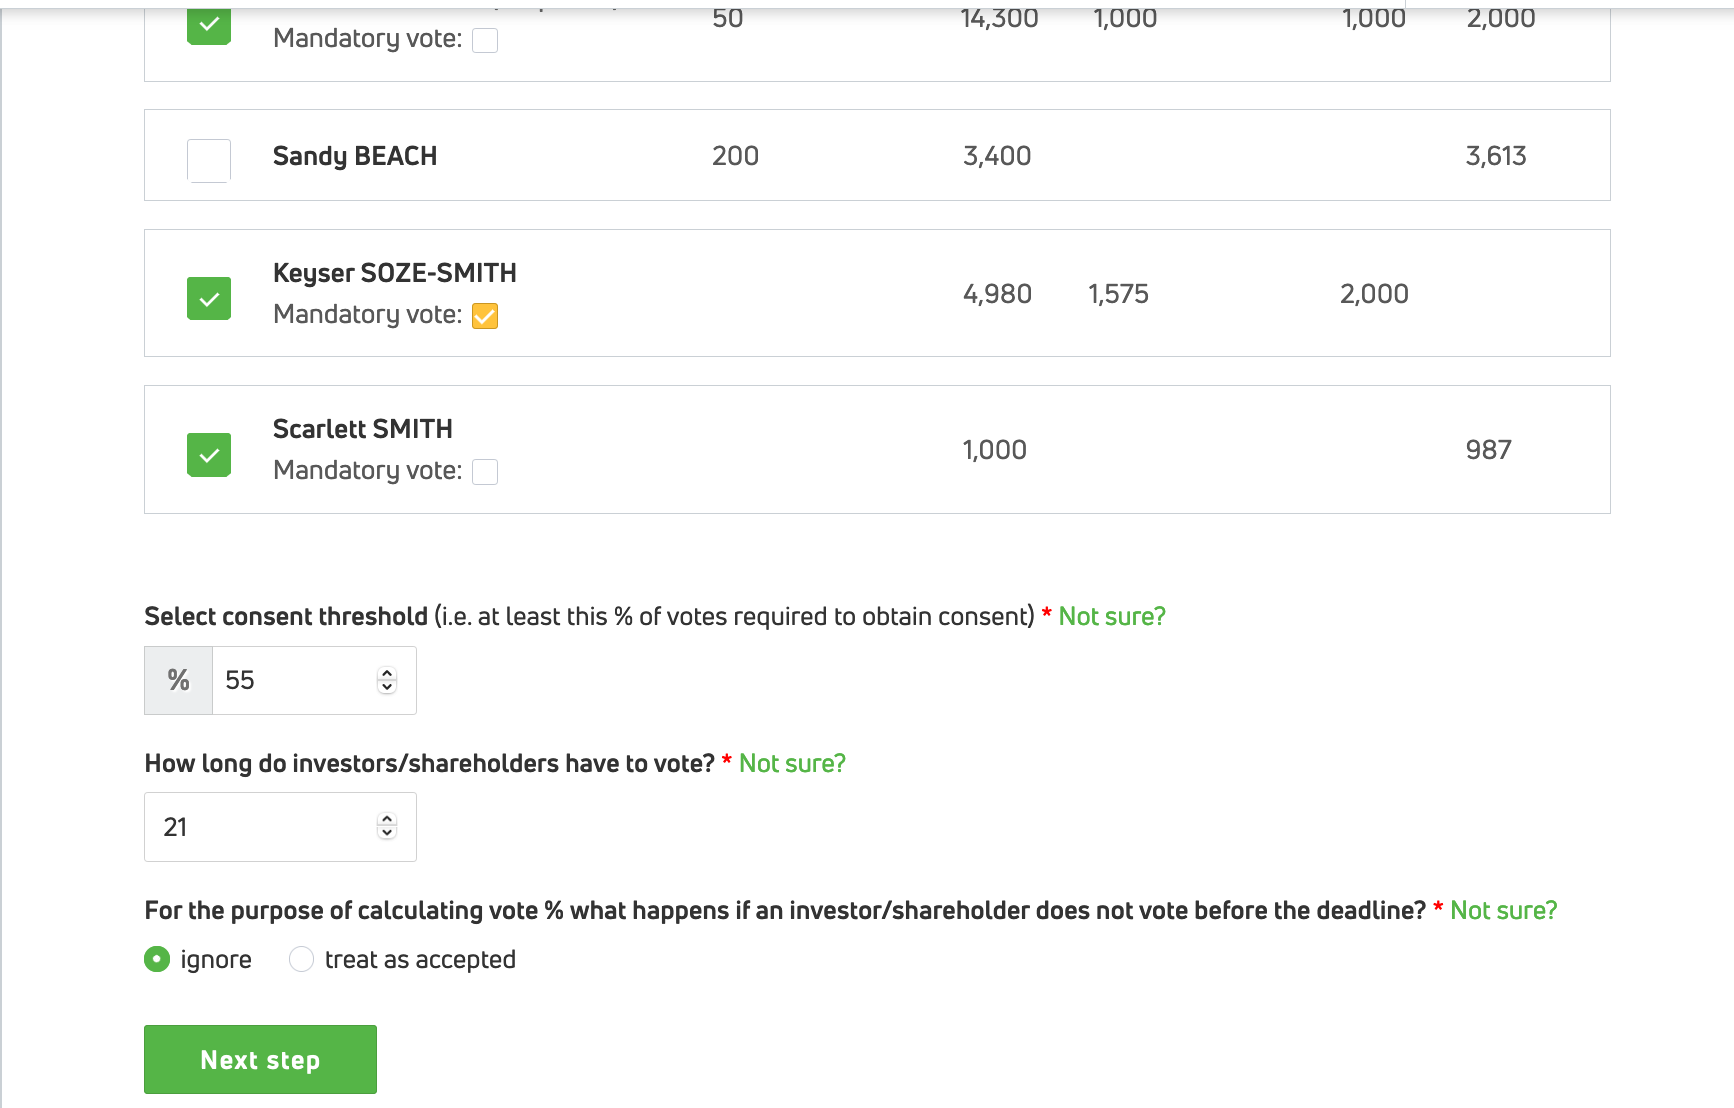Click Scarlett SMITH's 1,000 value
Viewport: 1734px width, 1108px height.
994,450
